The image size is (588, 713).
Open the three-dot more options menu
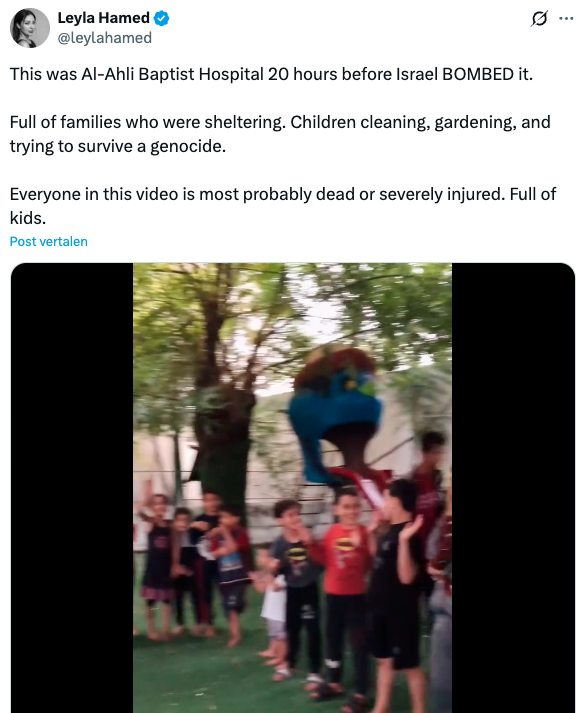coord(566,19)
